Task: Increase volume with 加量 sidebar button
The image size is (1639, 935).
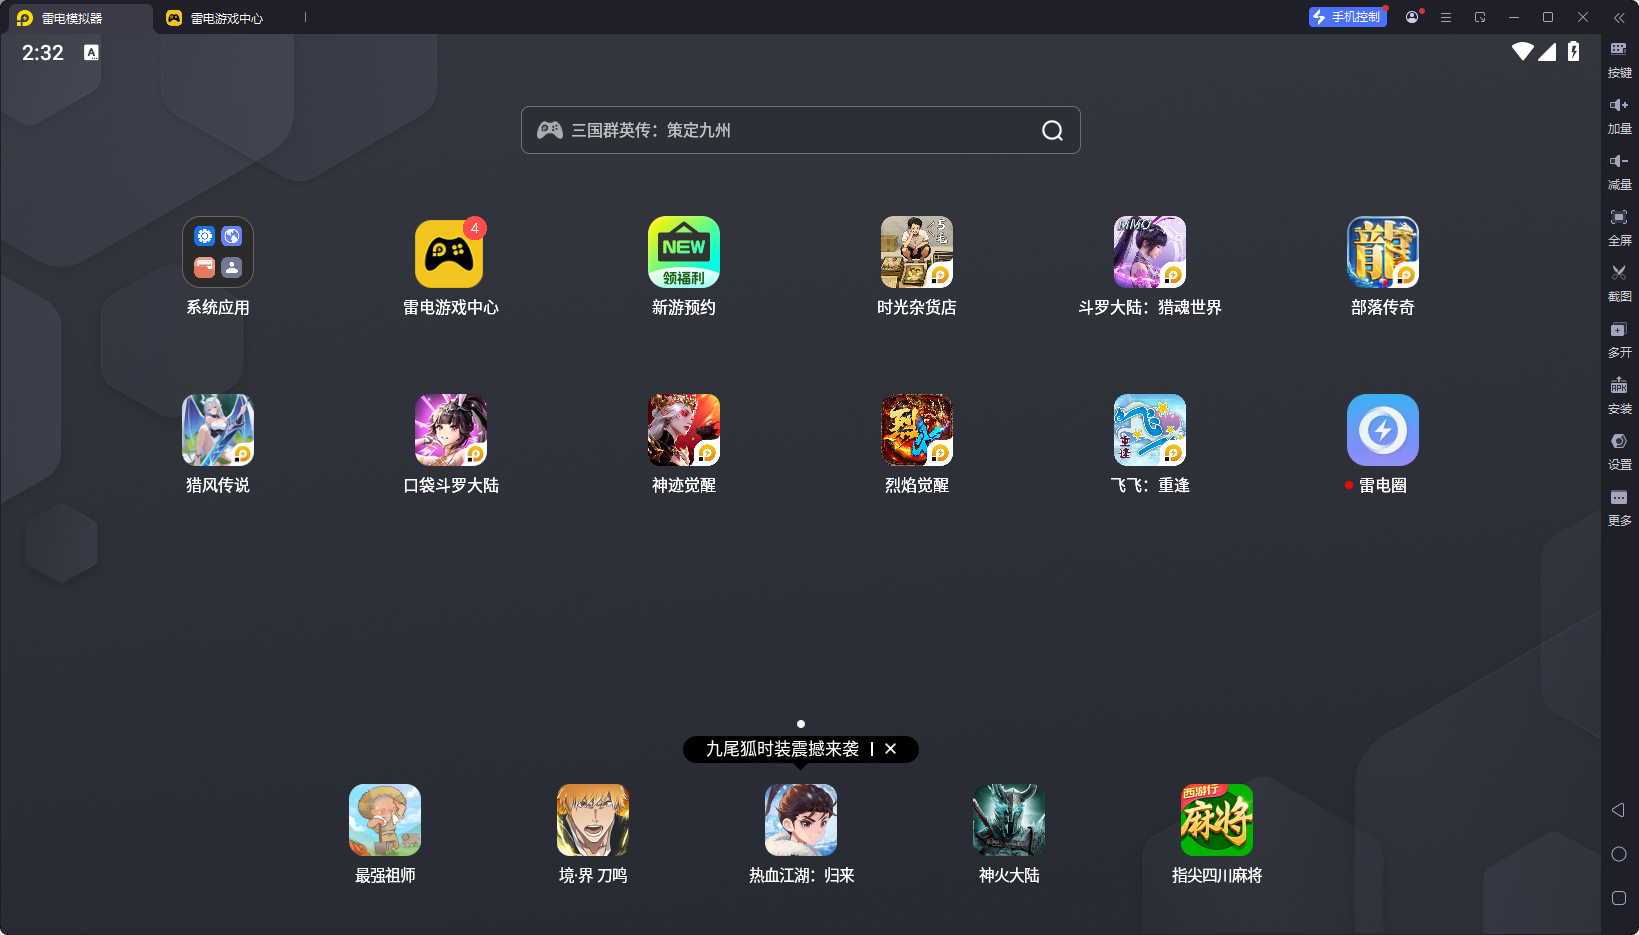Action: 1619,115
